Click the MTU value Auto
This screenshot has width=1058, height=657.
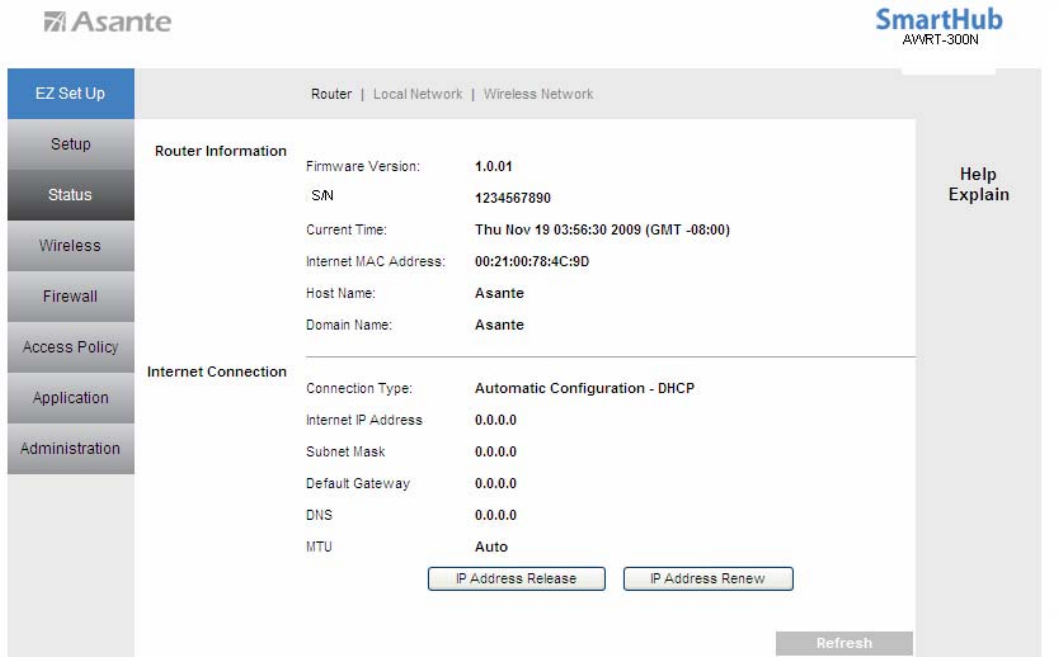click(x=491, y=546)
